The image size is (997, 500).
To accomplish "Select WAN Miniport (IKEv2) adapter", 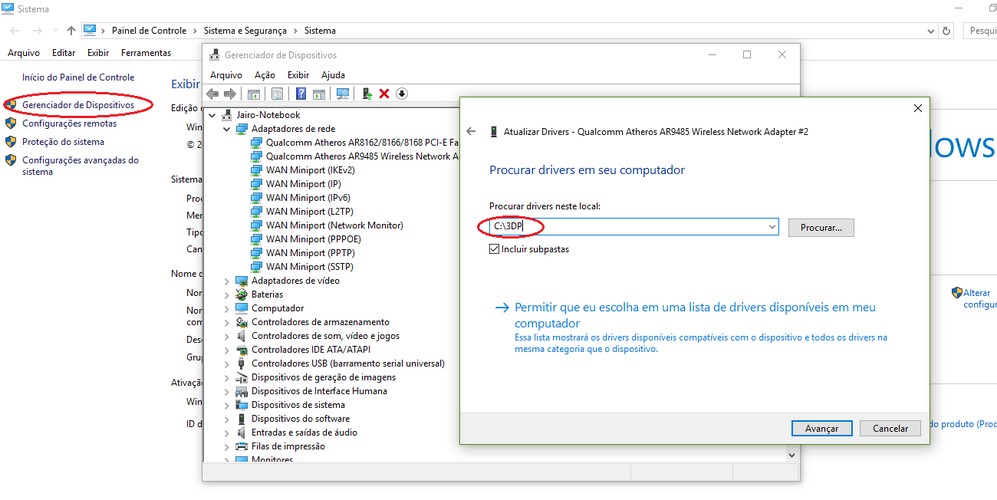I will click(310, 170).
